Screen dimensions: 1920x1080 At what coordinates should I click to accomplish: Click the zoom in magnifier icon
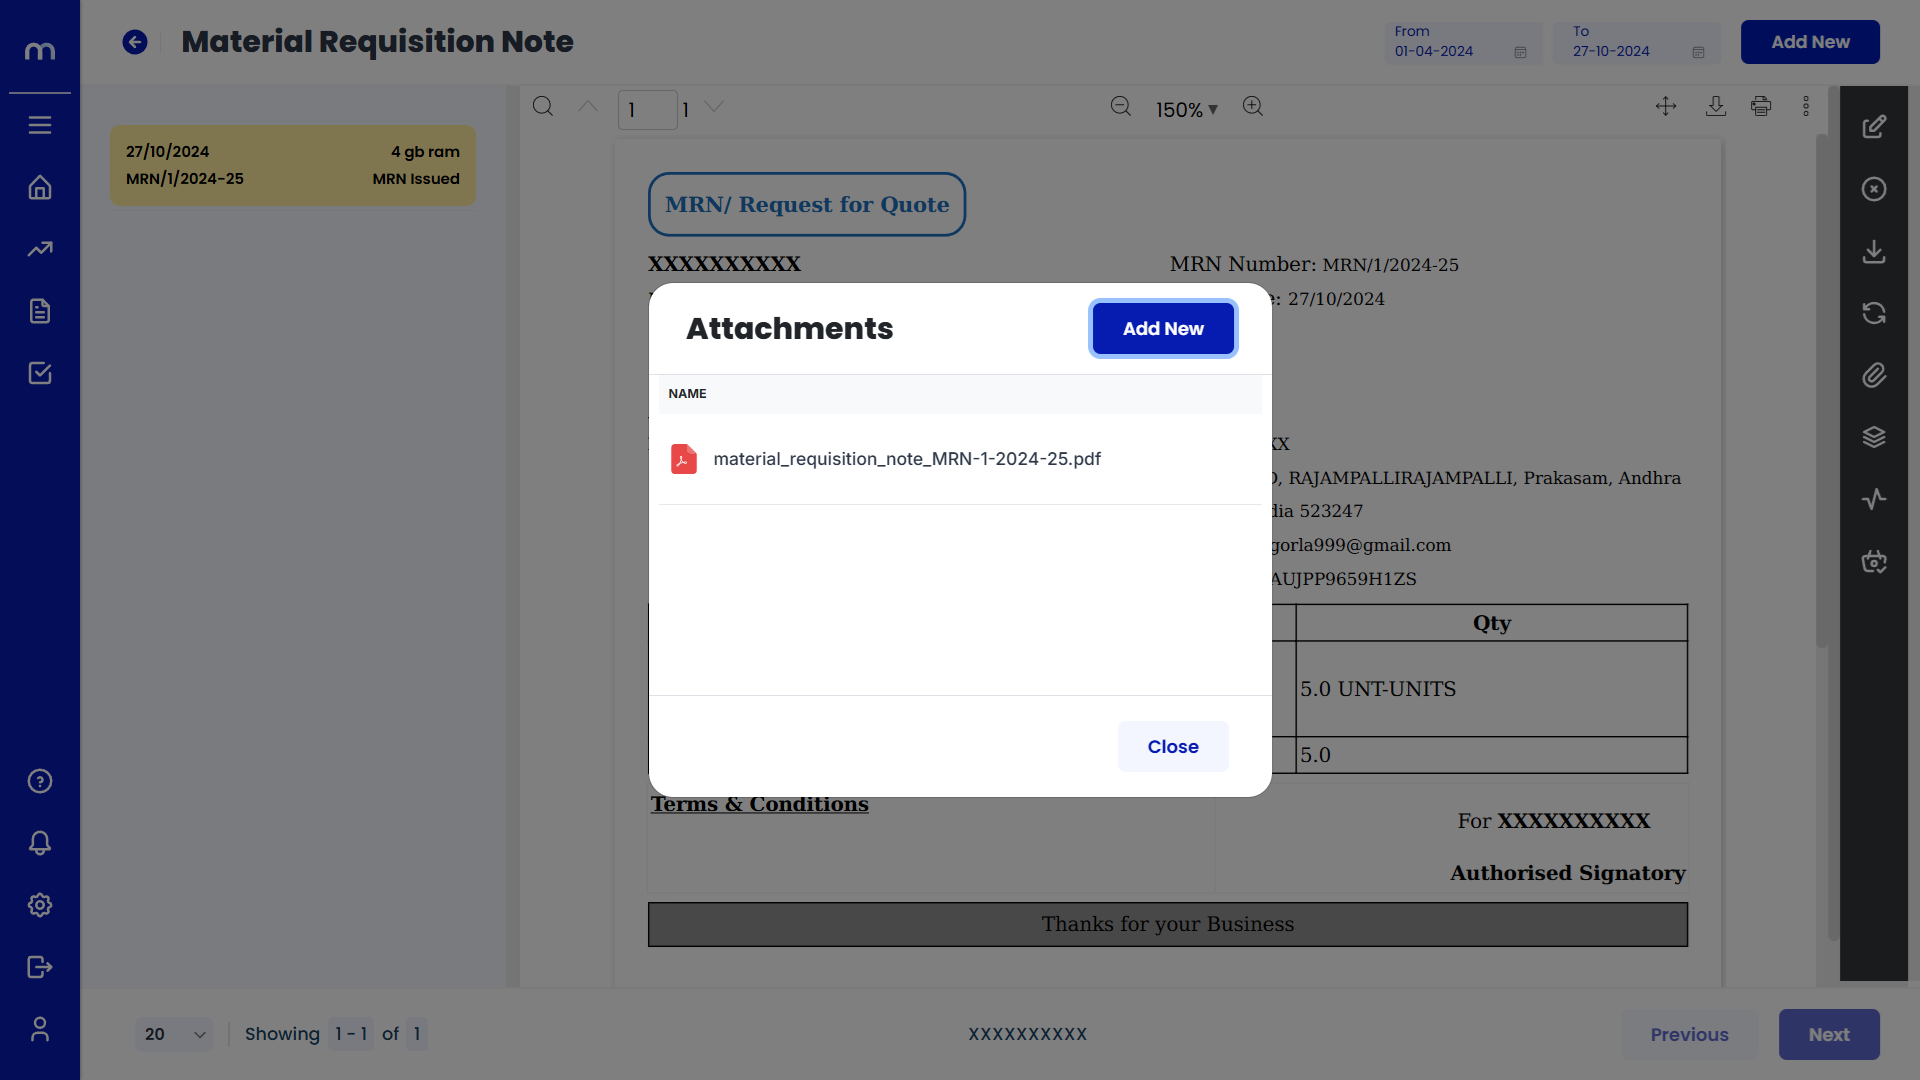pos(1253,106)
